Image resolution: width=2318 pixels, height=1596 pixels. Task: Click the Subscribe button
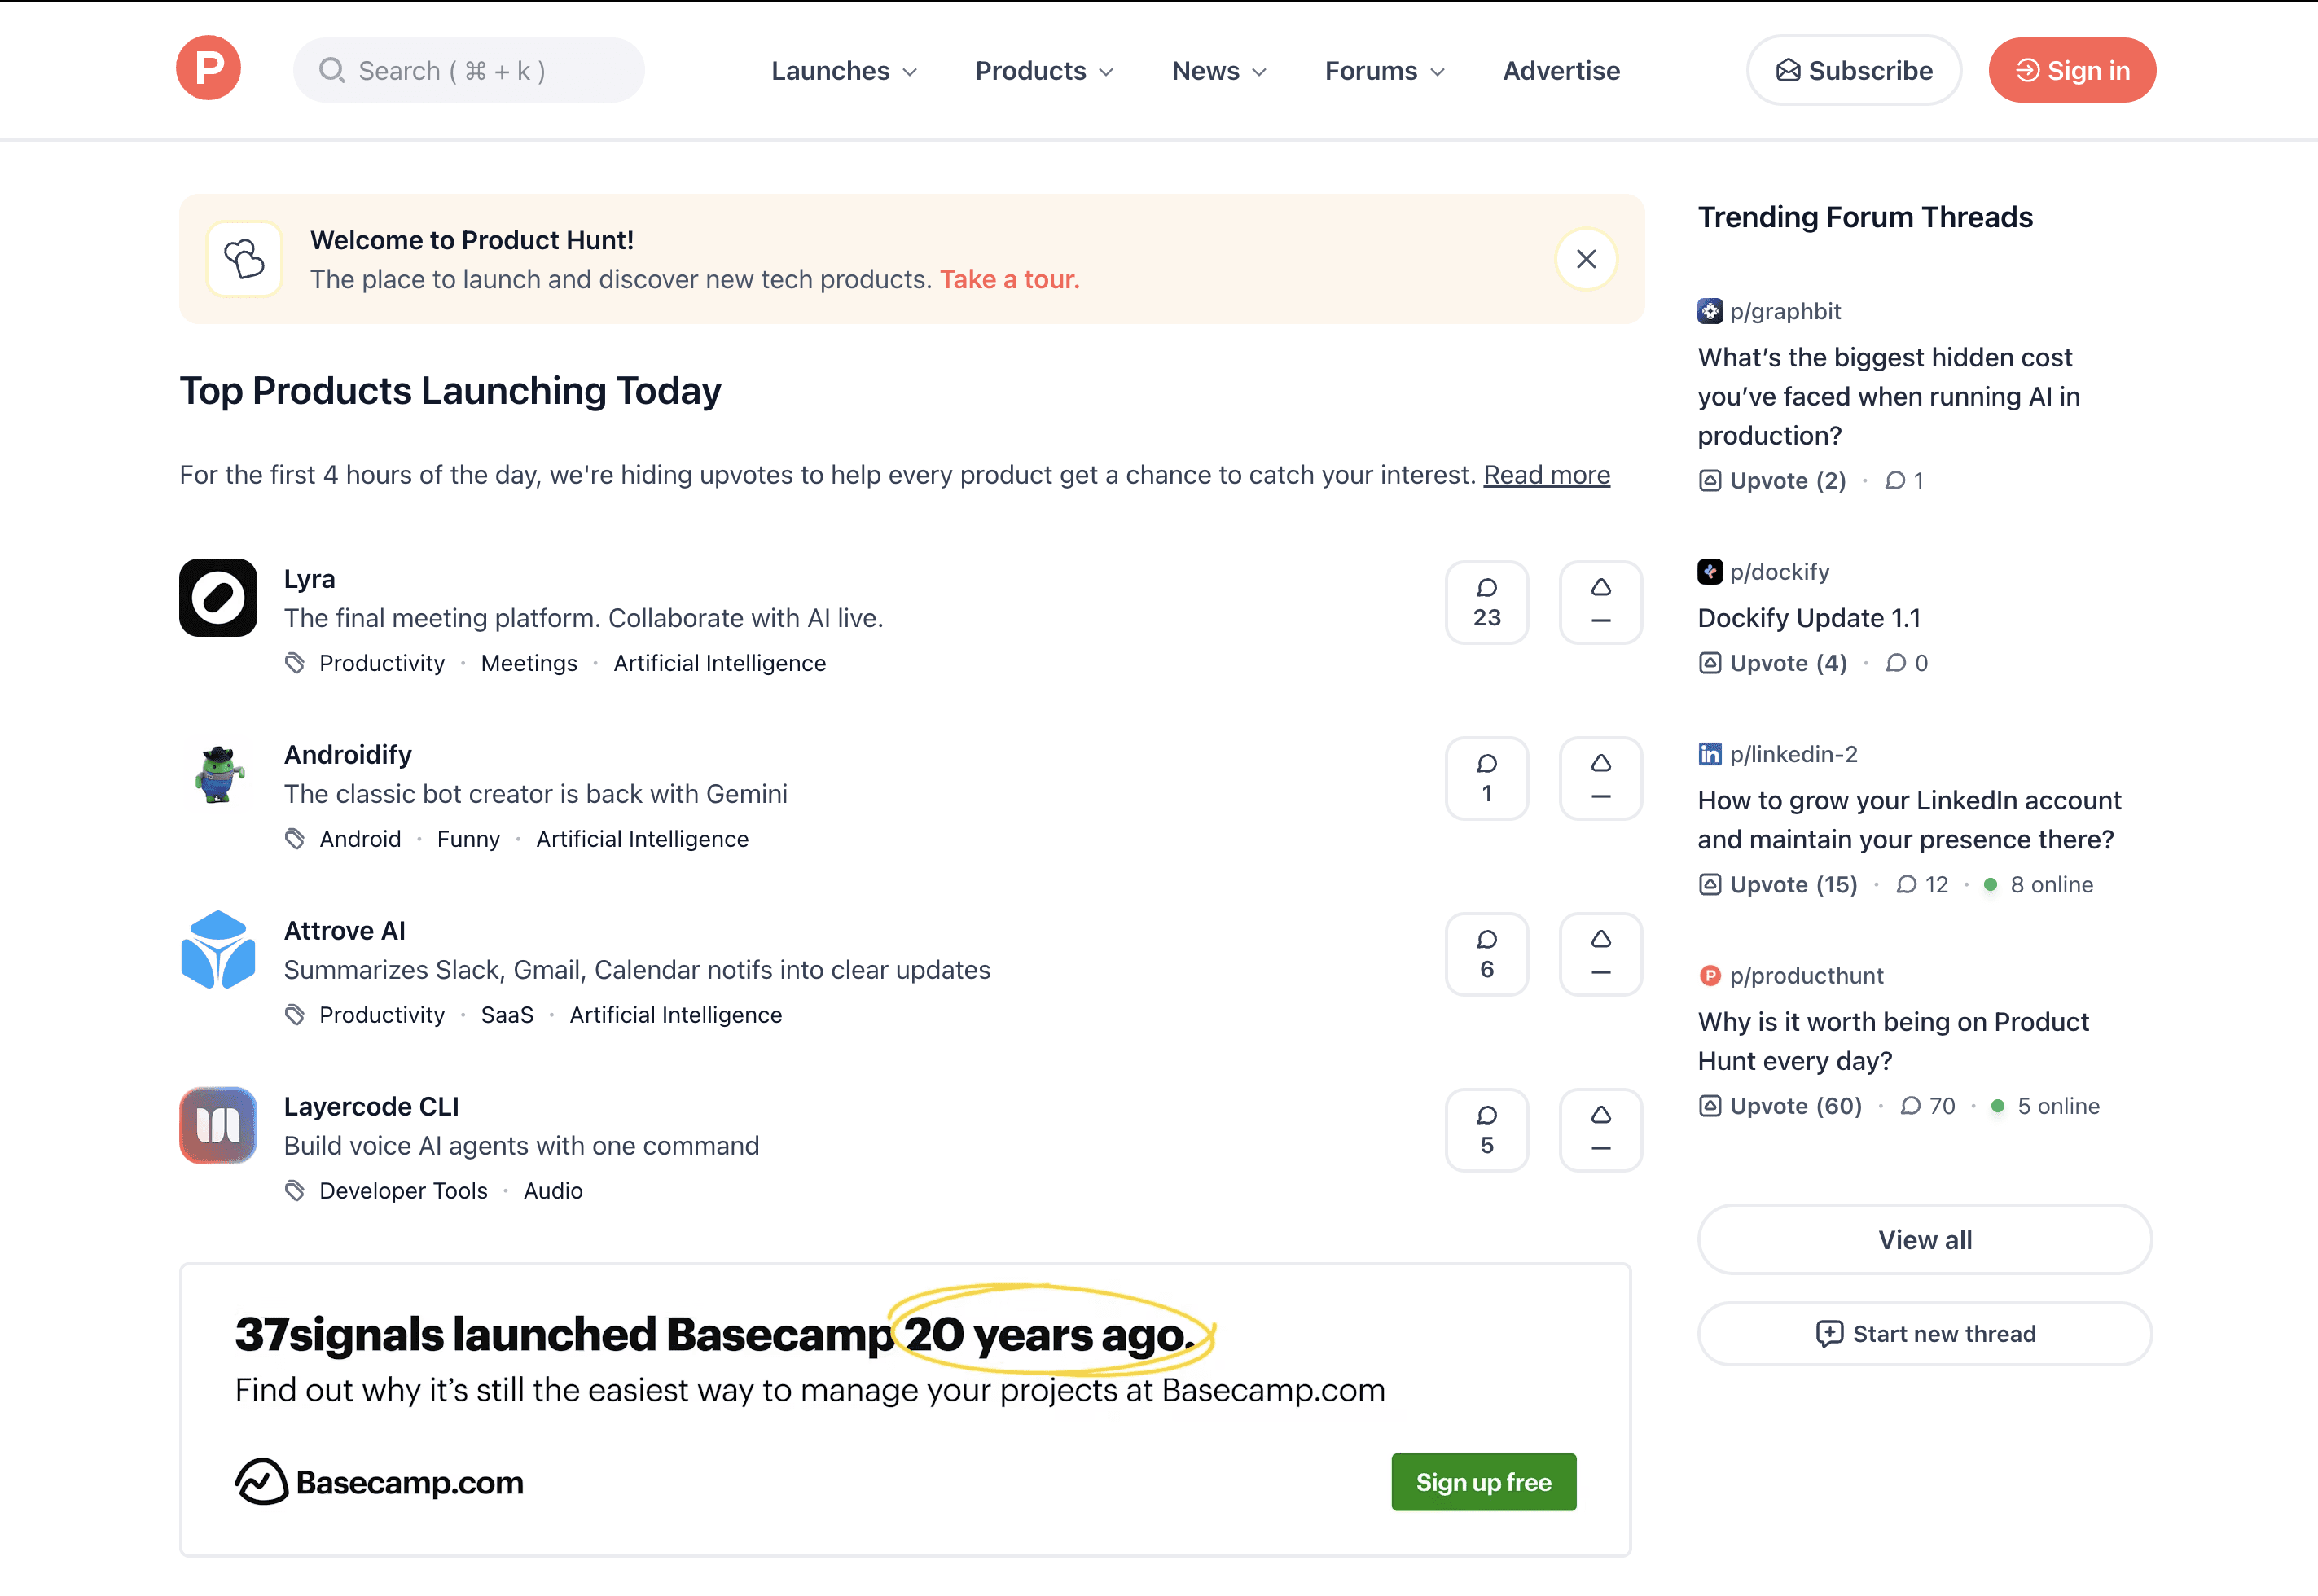coord(1853,70)
